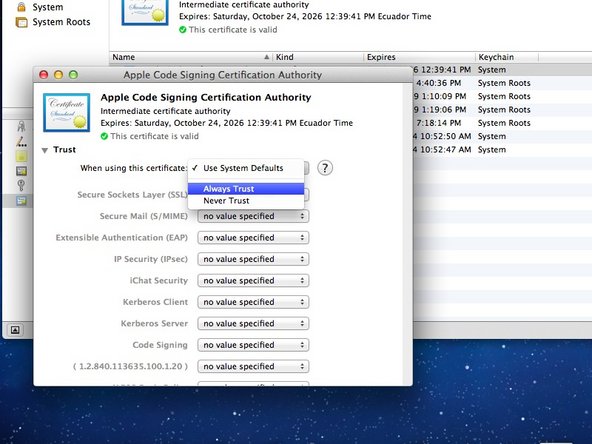
Task: Sort the list by the Keychain column header
Action: click(x=507, y=57)
